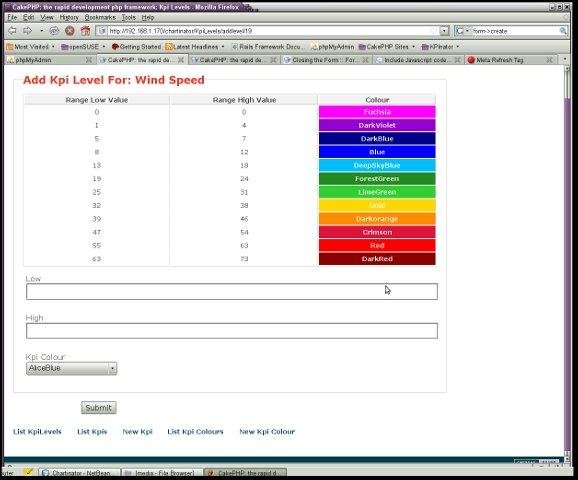Click the URL address bar

[267, 31]
